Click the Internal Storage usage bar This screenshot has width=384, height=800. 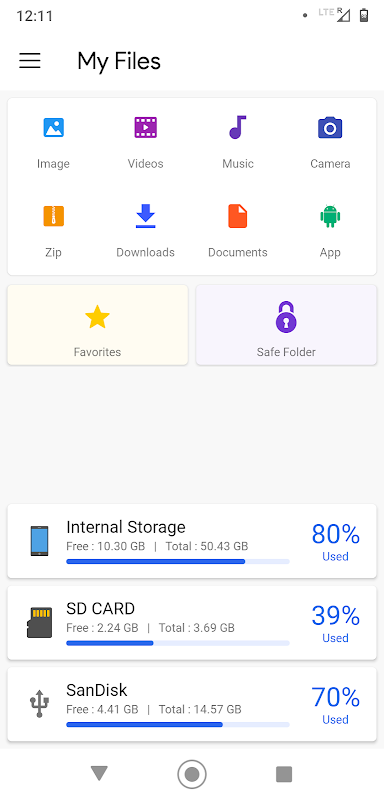[177, 561]
